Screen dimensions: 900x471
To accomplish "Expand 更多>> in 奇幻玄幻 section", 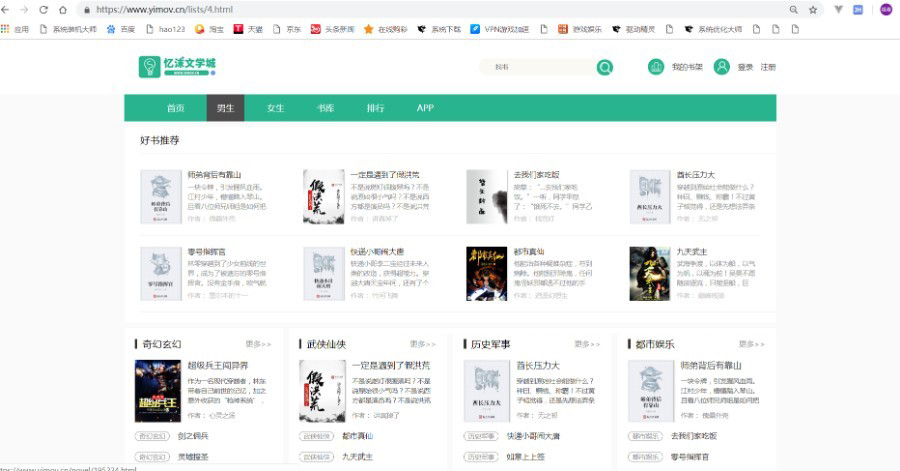I will 258,344.
